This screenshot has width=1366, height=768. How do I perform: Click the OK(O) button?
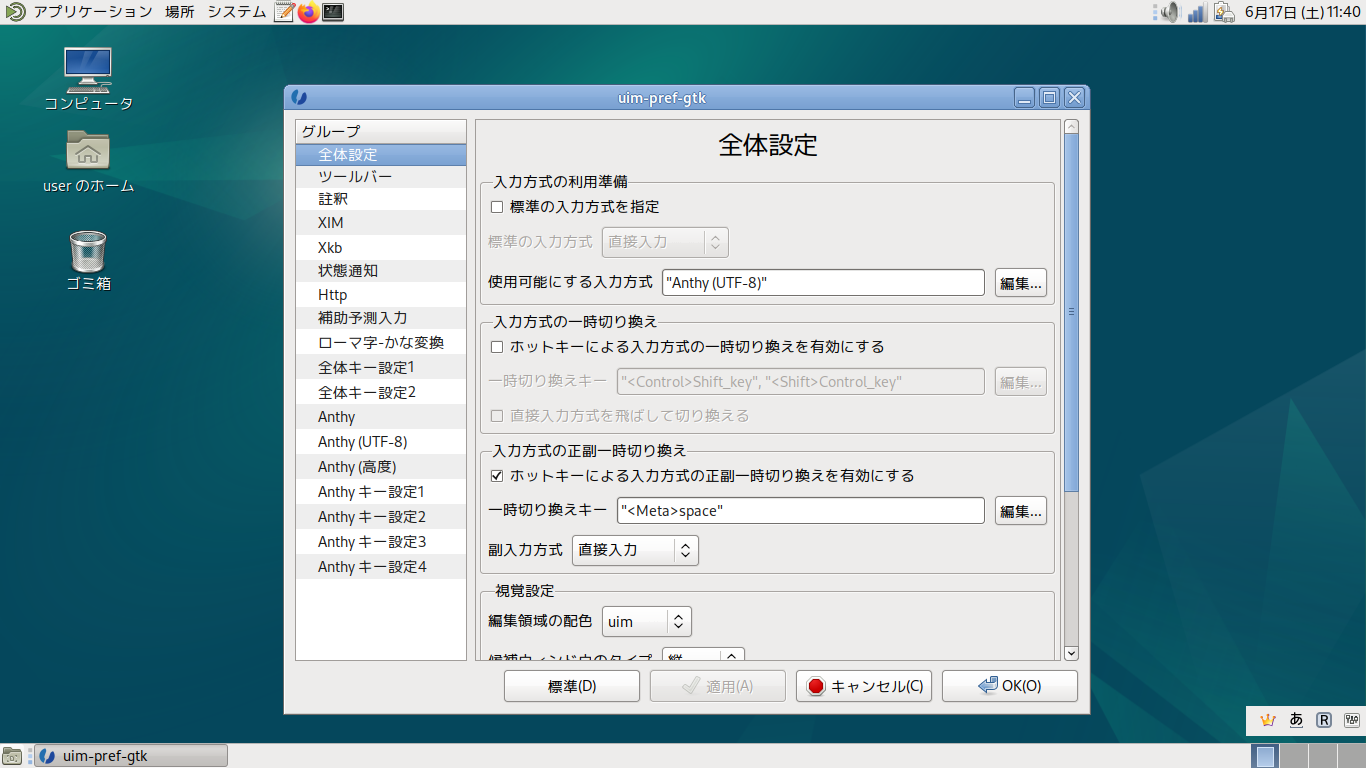[1010, 686]
